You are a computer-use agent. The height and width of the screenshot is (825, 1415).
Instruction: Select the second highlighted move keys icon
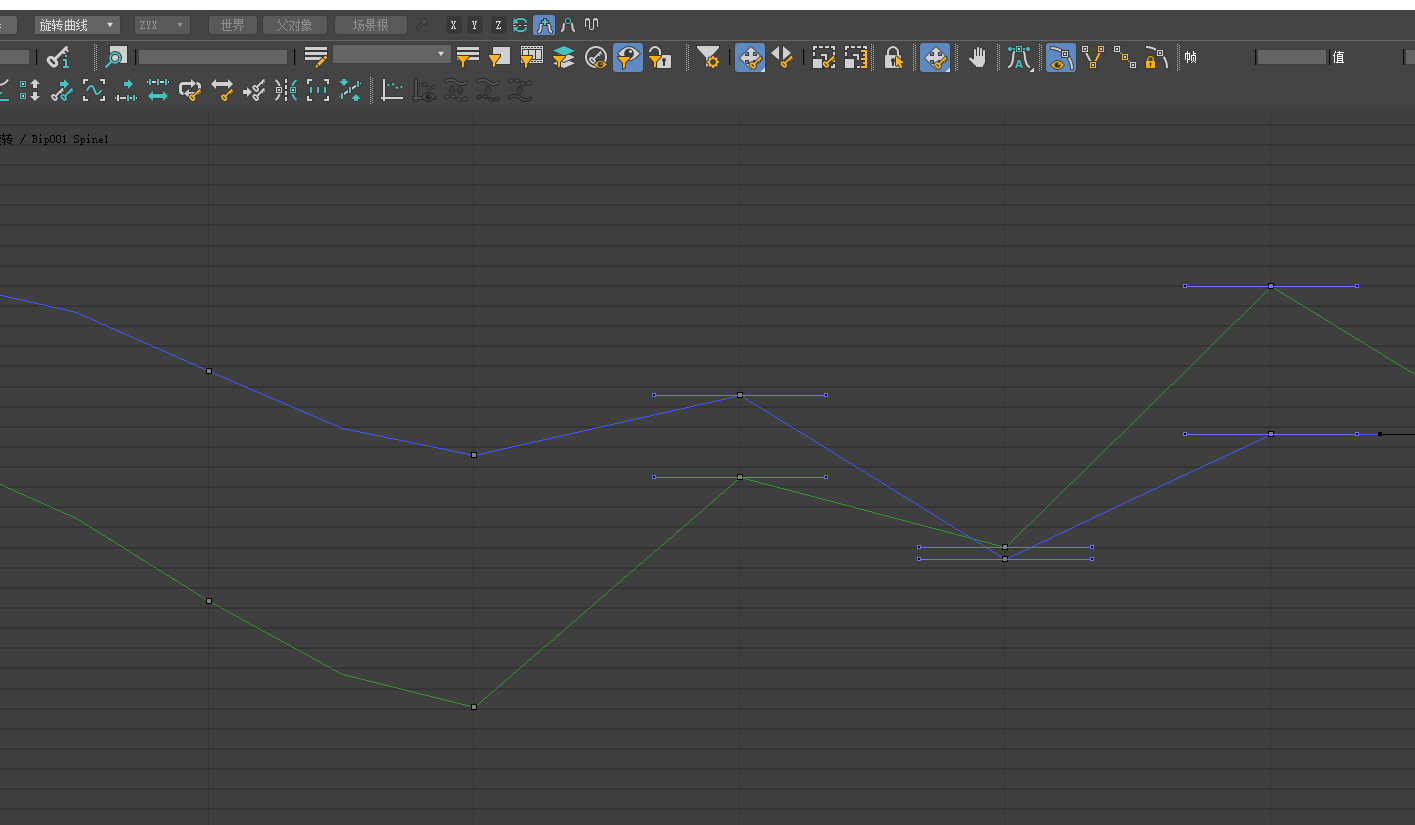click(x=935, y=57)
